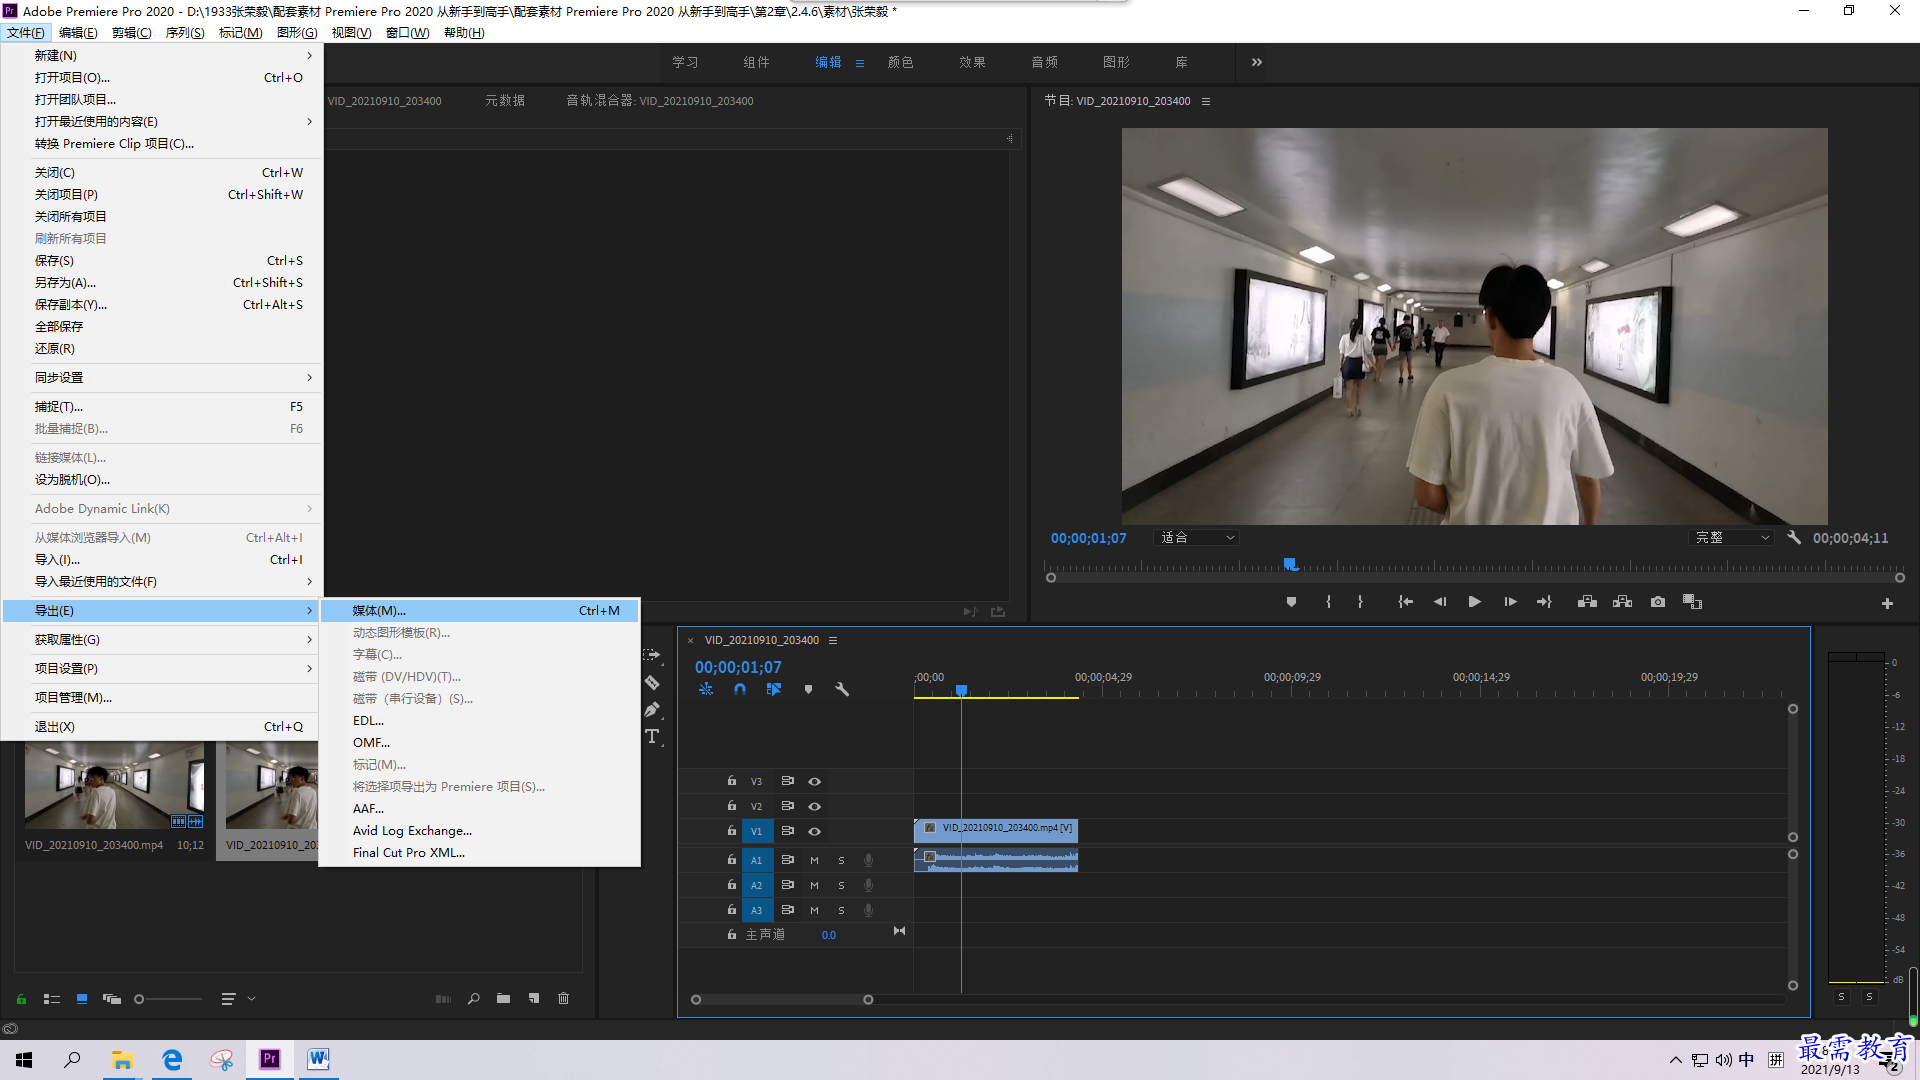
Task: Select the Type tool
Action: tap(652, 736)
